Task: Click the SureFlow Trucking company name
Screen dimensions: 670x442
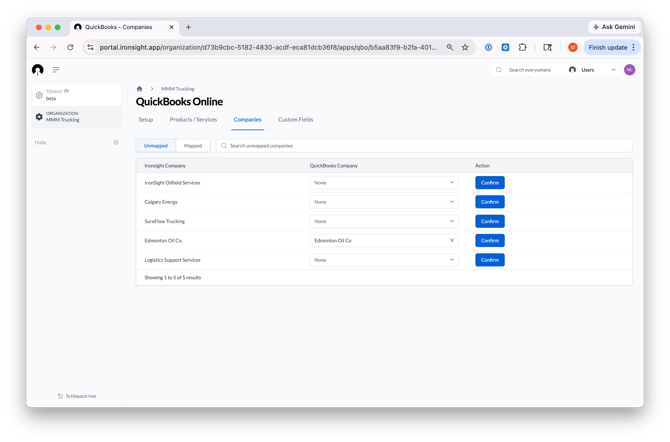Action: click(165, 221)
